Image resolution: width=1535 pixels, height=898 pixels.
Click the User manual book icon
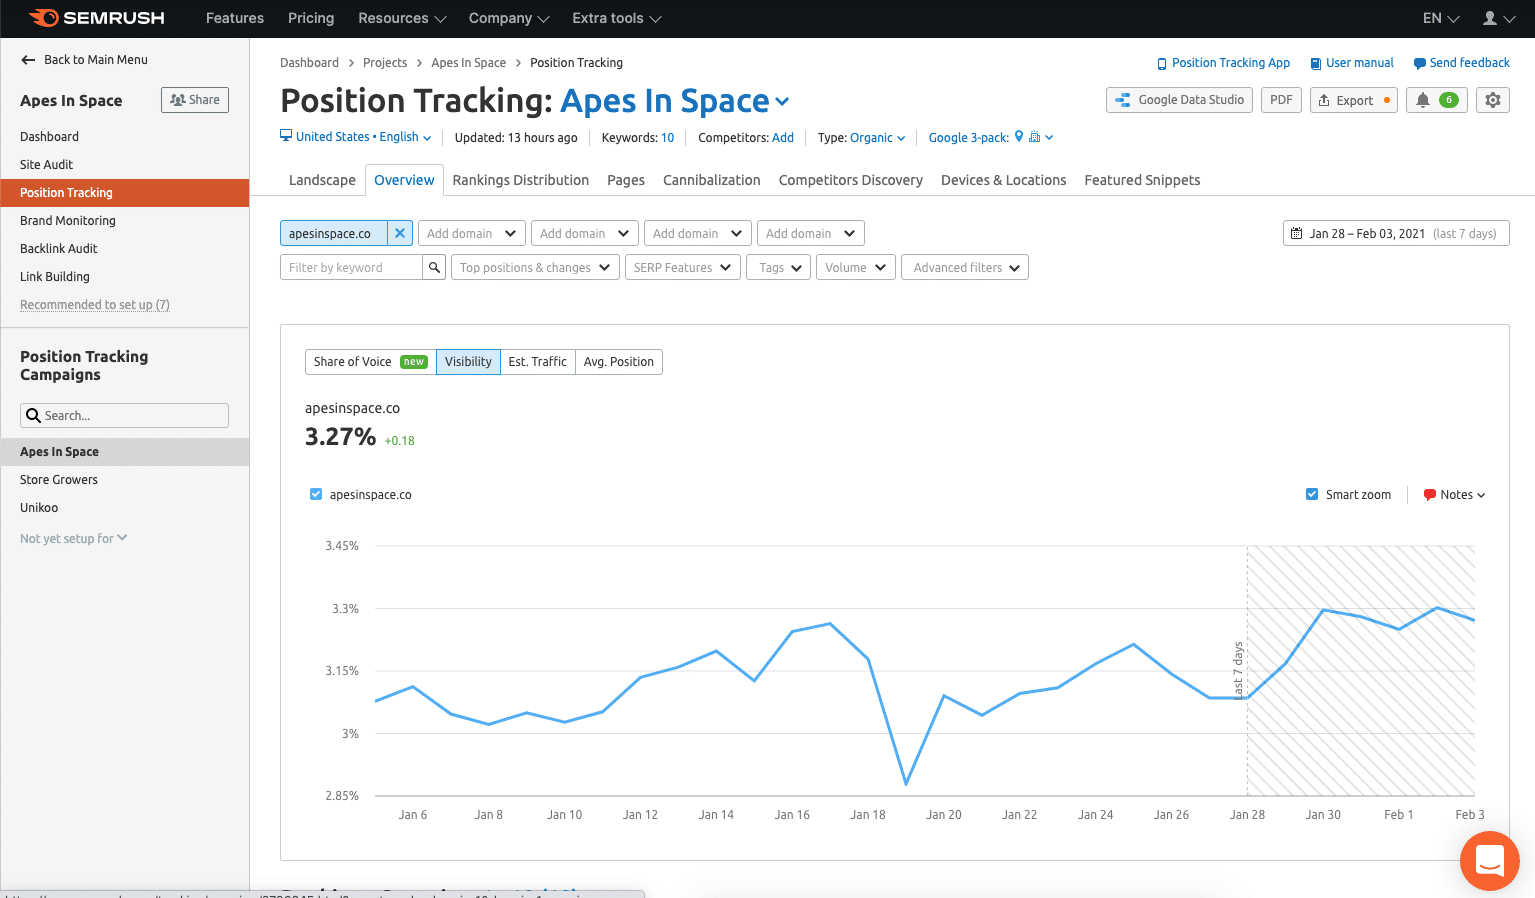click(x=1316, y=63)
